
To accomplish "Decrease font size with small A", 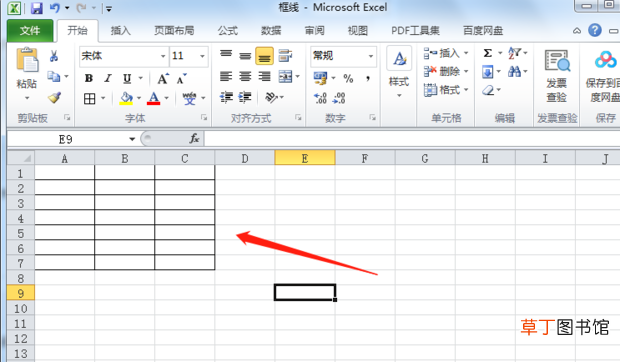I will tap(181, 79).
